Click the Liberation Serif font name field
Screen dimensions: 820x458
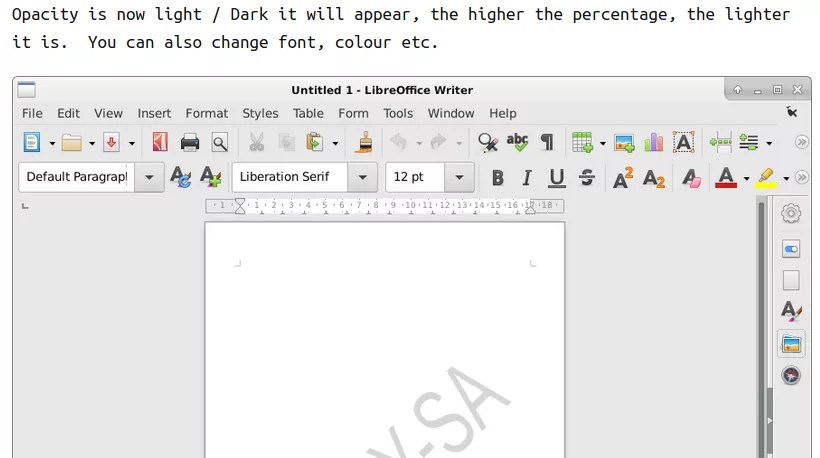[x=290, y=177]
